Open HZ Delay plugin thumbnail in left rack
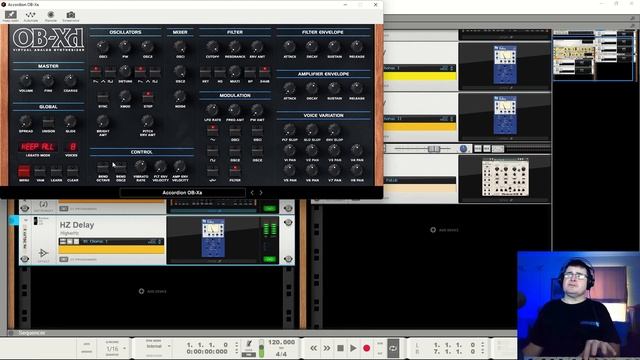 tap(213, 238)
